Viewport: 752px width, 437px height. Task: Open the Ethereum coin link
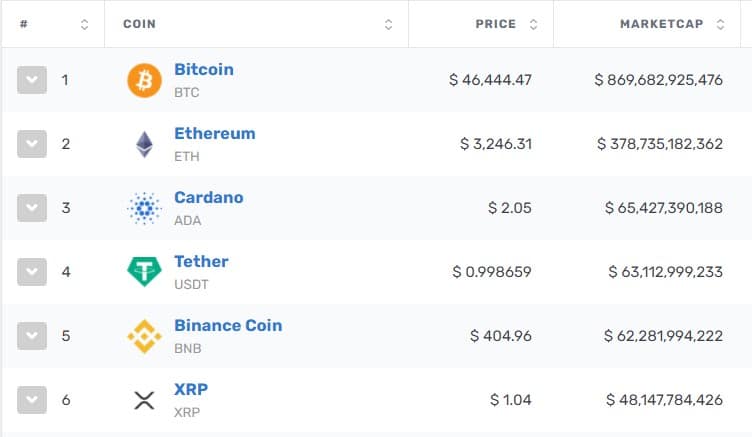[x=215, y=133]
